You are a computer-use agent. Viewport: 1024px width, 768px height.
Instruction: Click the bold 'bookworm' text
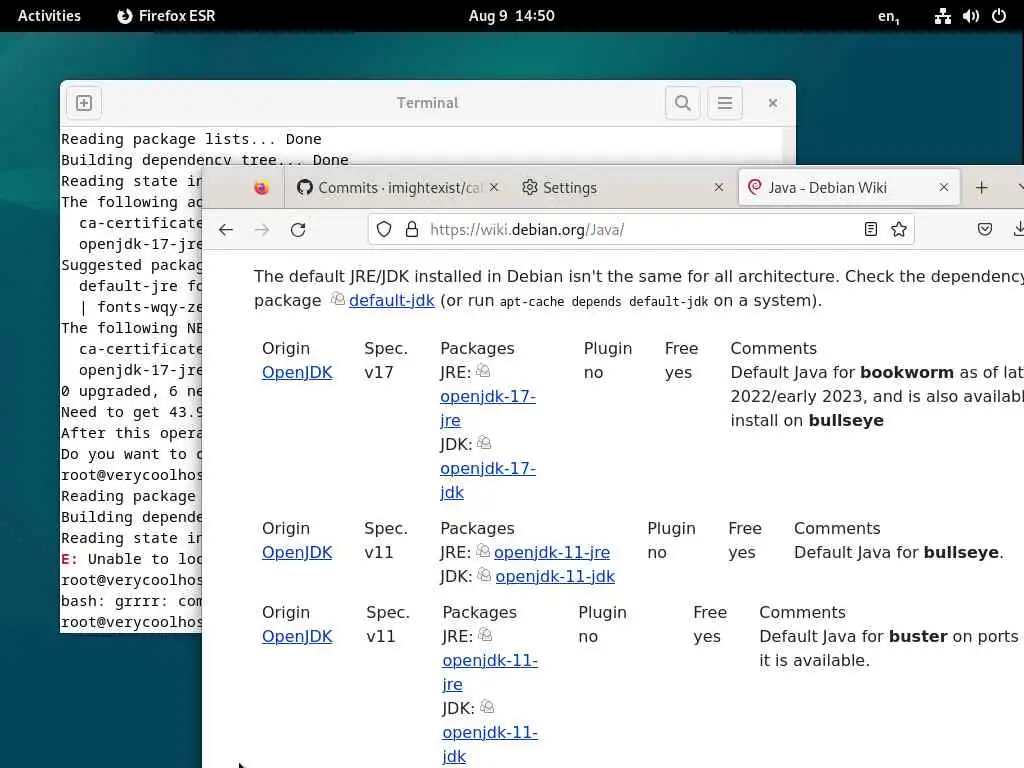(906, 372)
